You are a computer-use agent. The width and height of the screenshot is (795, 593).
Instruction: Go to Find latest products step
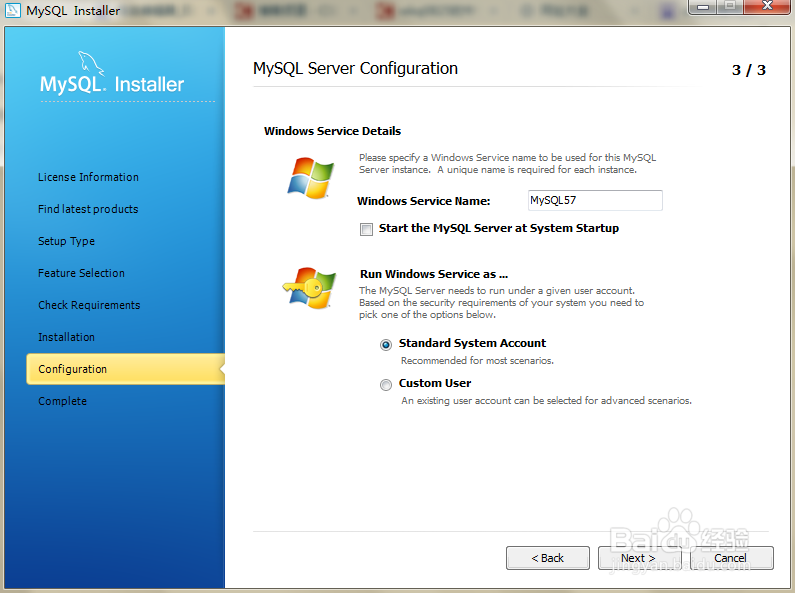pyautogui.click(x=88, y=209)
